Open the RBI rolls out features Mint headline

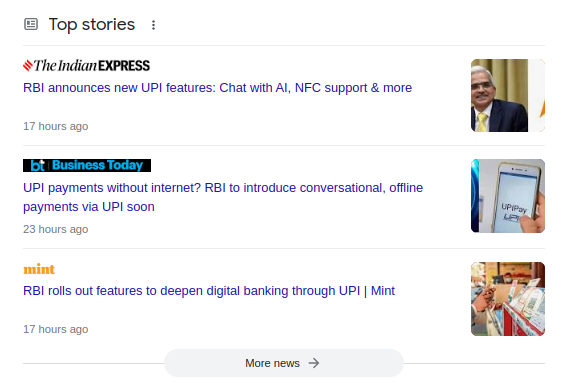pos(209,291)
